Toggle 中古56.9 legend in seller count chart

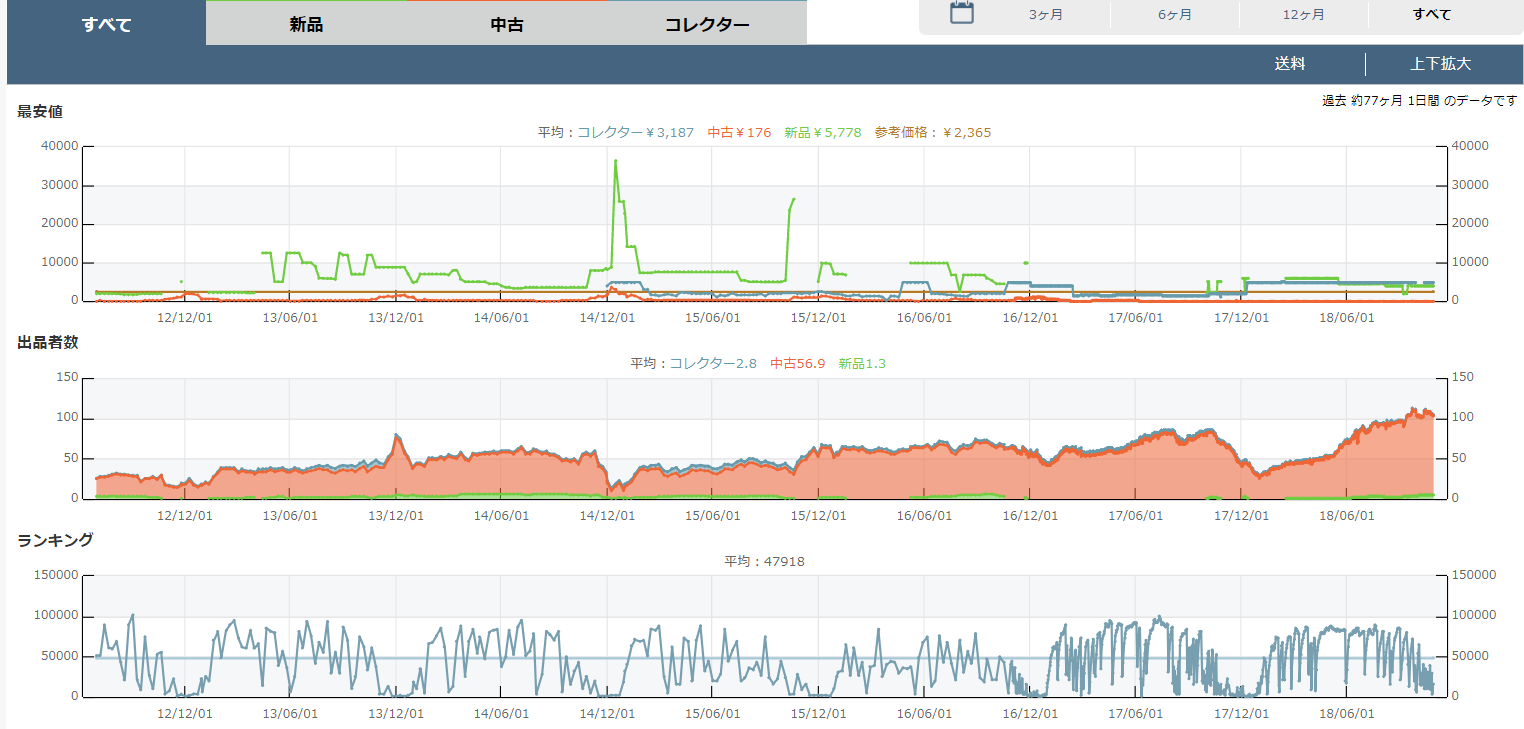(x=797, y=364)
